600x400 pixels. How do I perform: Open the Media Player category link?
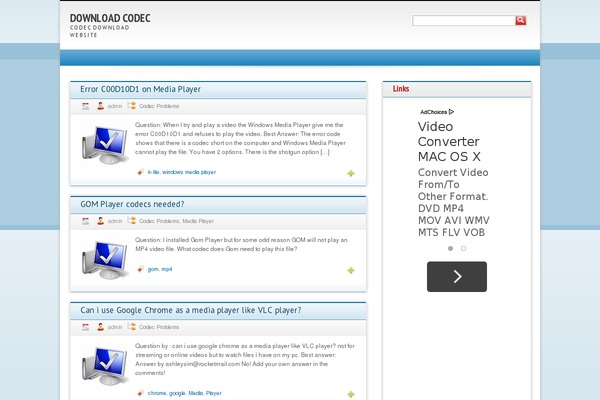198,221
